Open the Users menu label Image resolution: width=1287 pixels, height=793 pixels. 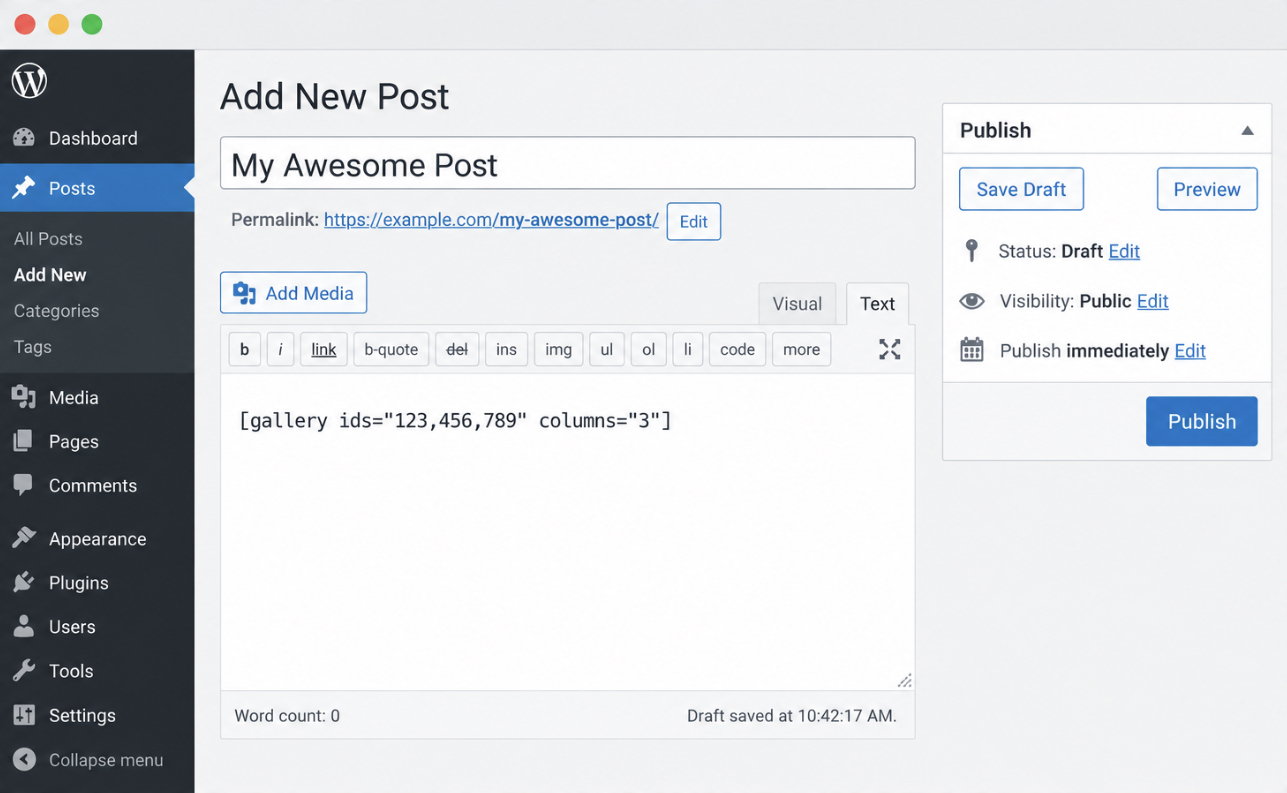click(72, 627)
